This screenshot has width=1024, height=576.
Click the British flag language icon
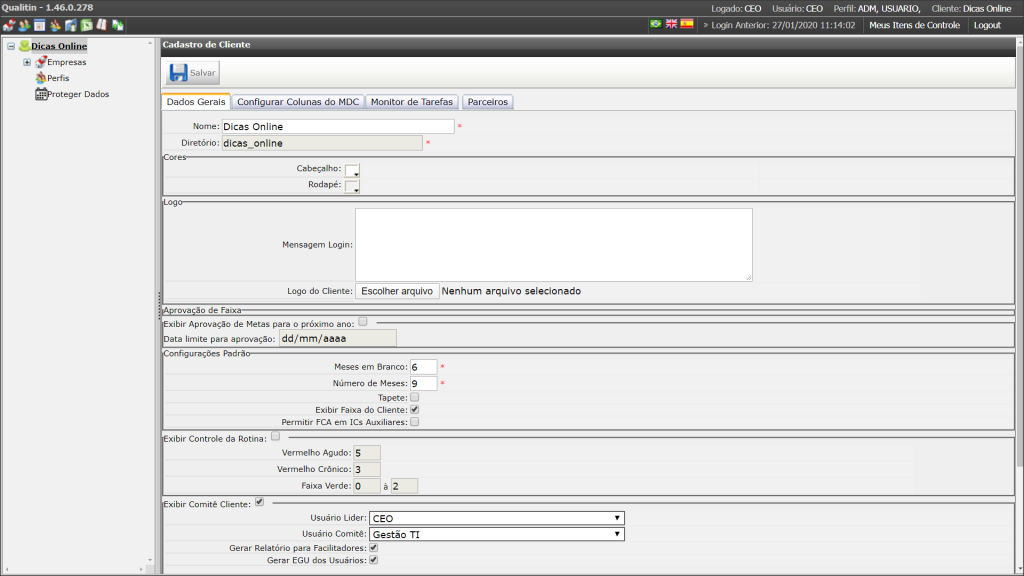[x=671, y=24]
